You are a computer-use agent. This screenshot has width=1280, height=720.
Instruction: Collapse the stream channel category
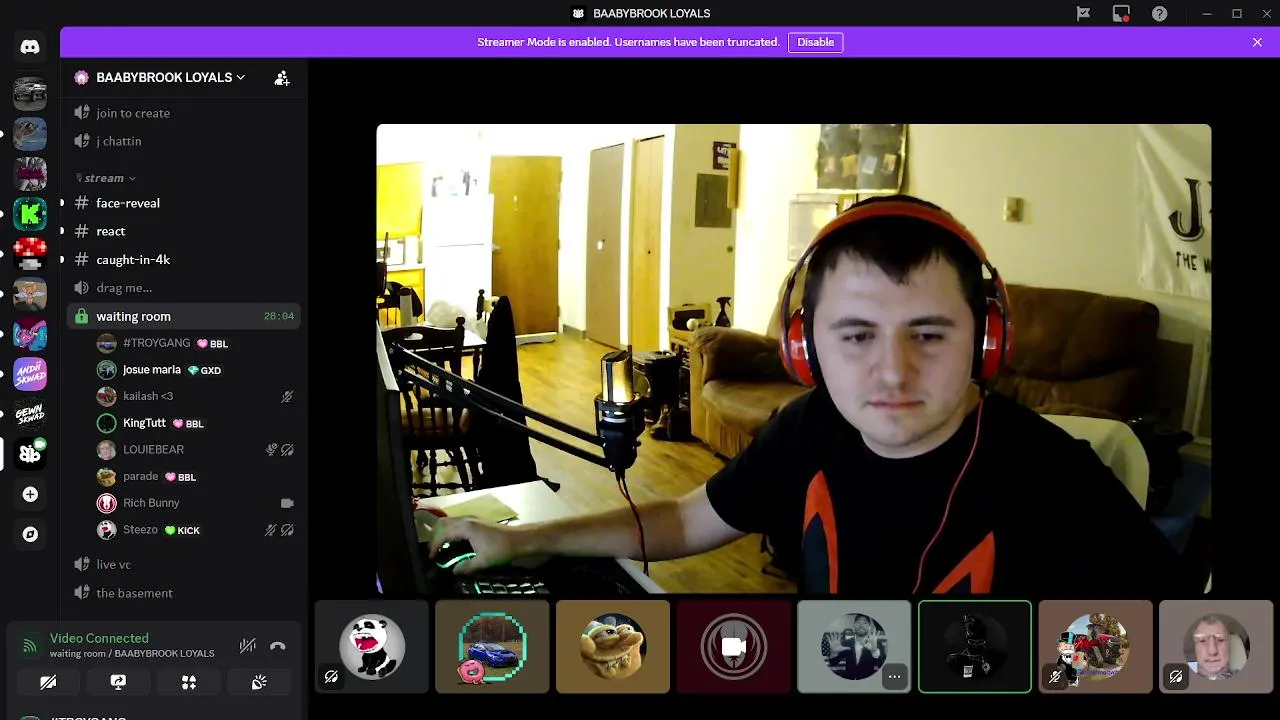point(104,178)
